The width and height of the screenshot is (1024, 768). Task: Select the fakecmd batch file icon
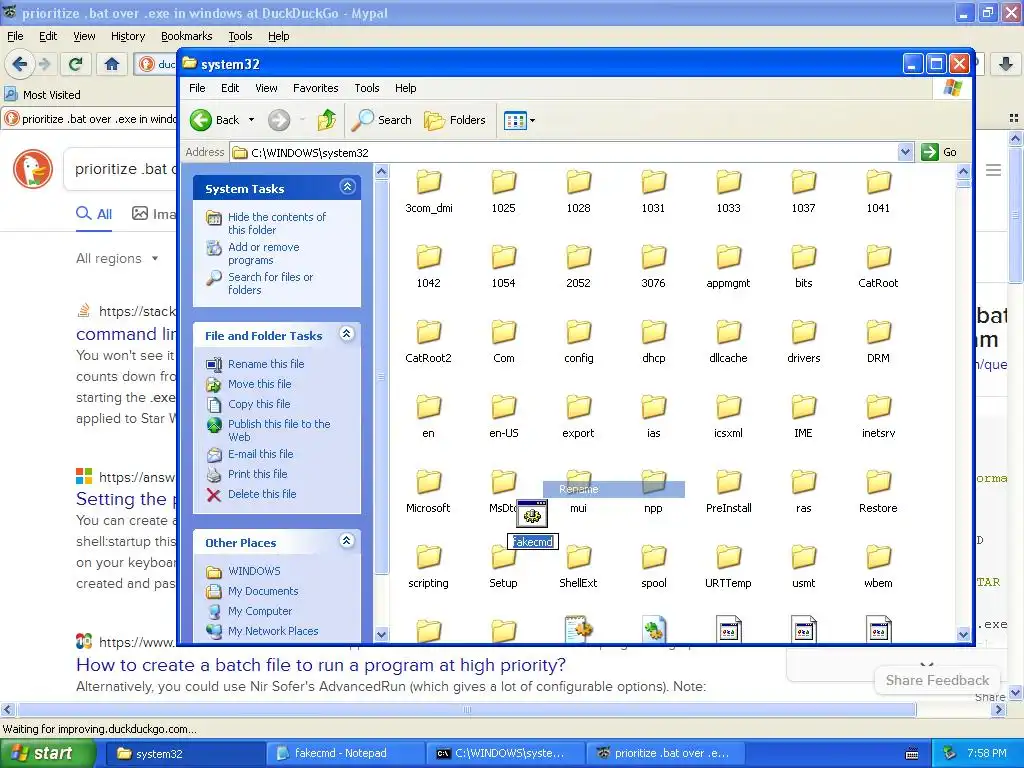pyautogui.click(x=532, y=514)
